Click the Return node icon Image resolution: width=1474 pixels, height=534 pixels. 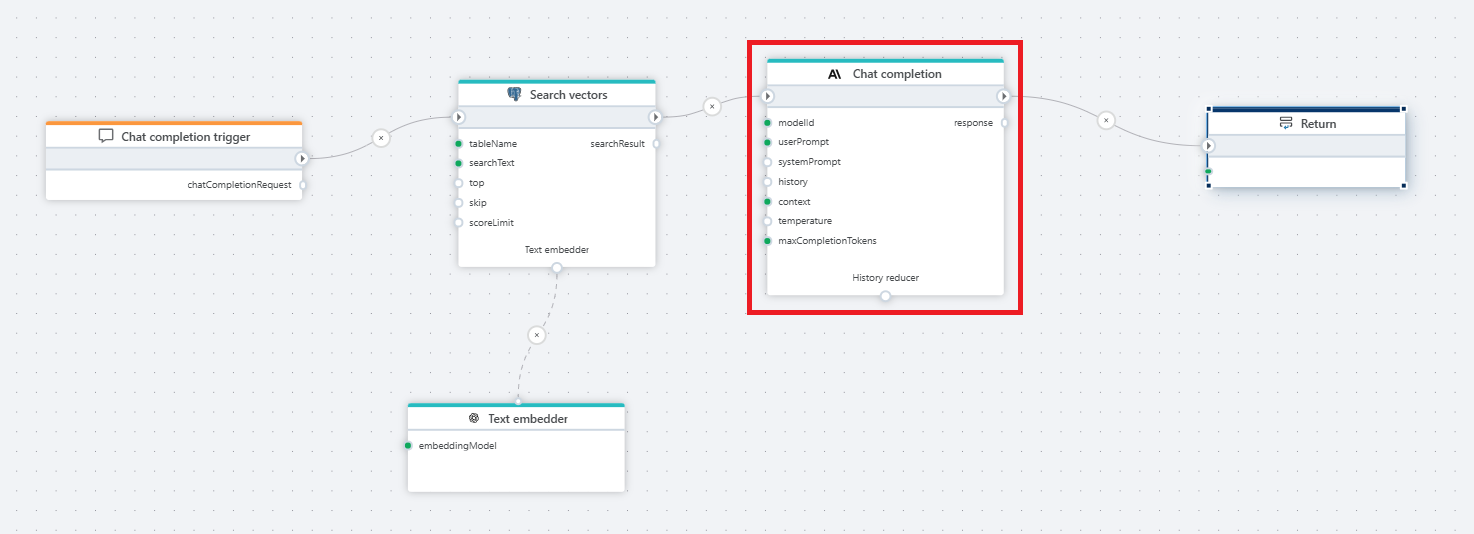point(1286,123)
